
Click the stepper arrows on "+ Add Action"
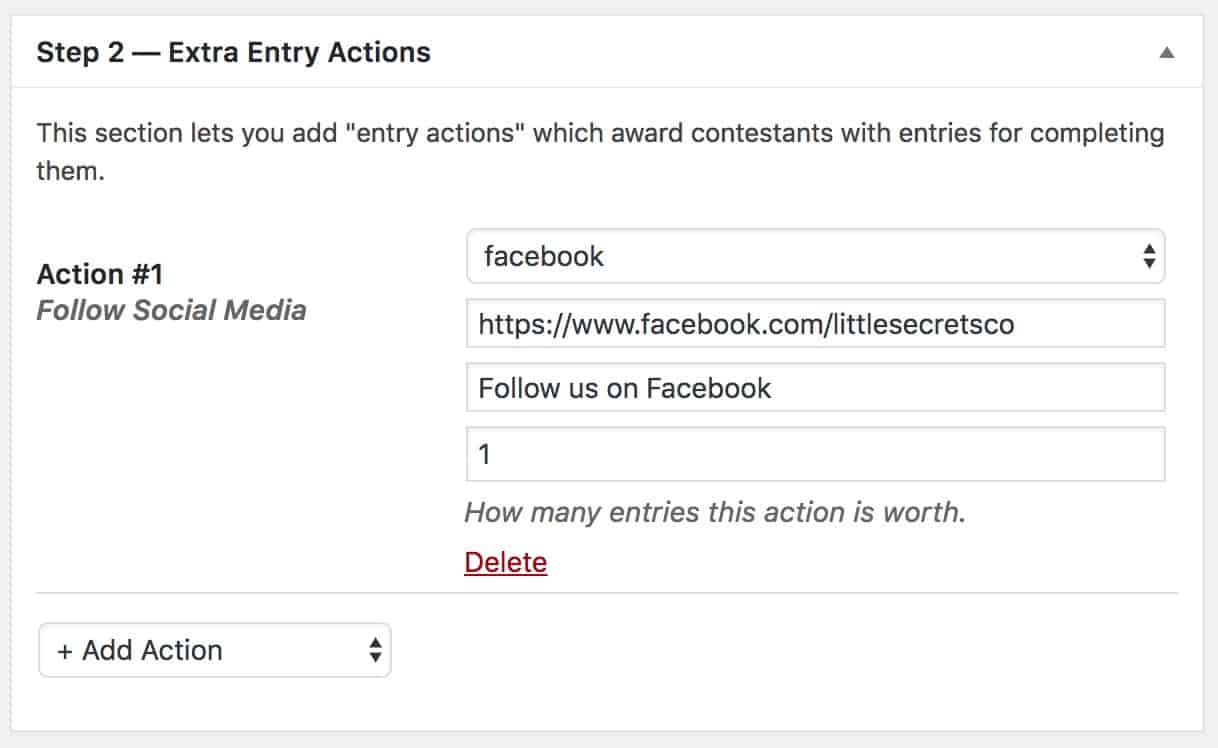tap(372, 650)
